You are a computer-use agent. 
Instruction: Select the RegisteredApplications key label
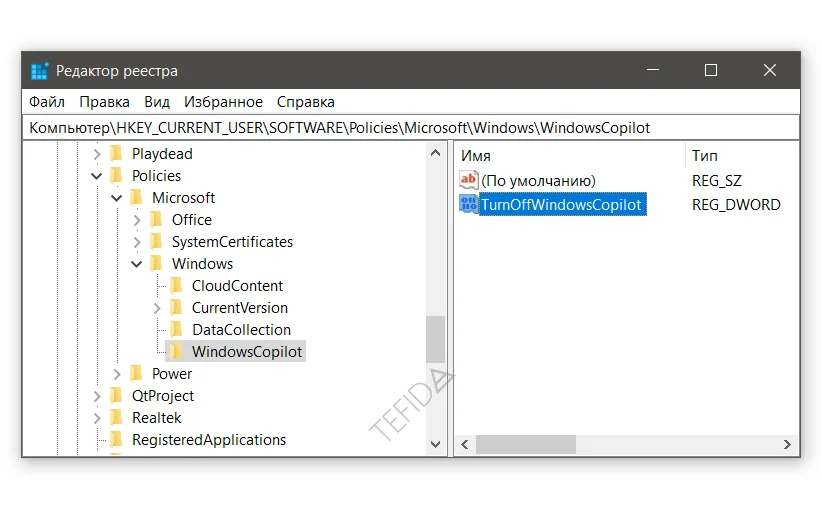[x=209, y=440]
